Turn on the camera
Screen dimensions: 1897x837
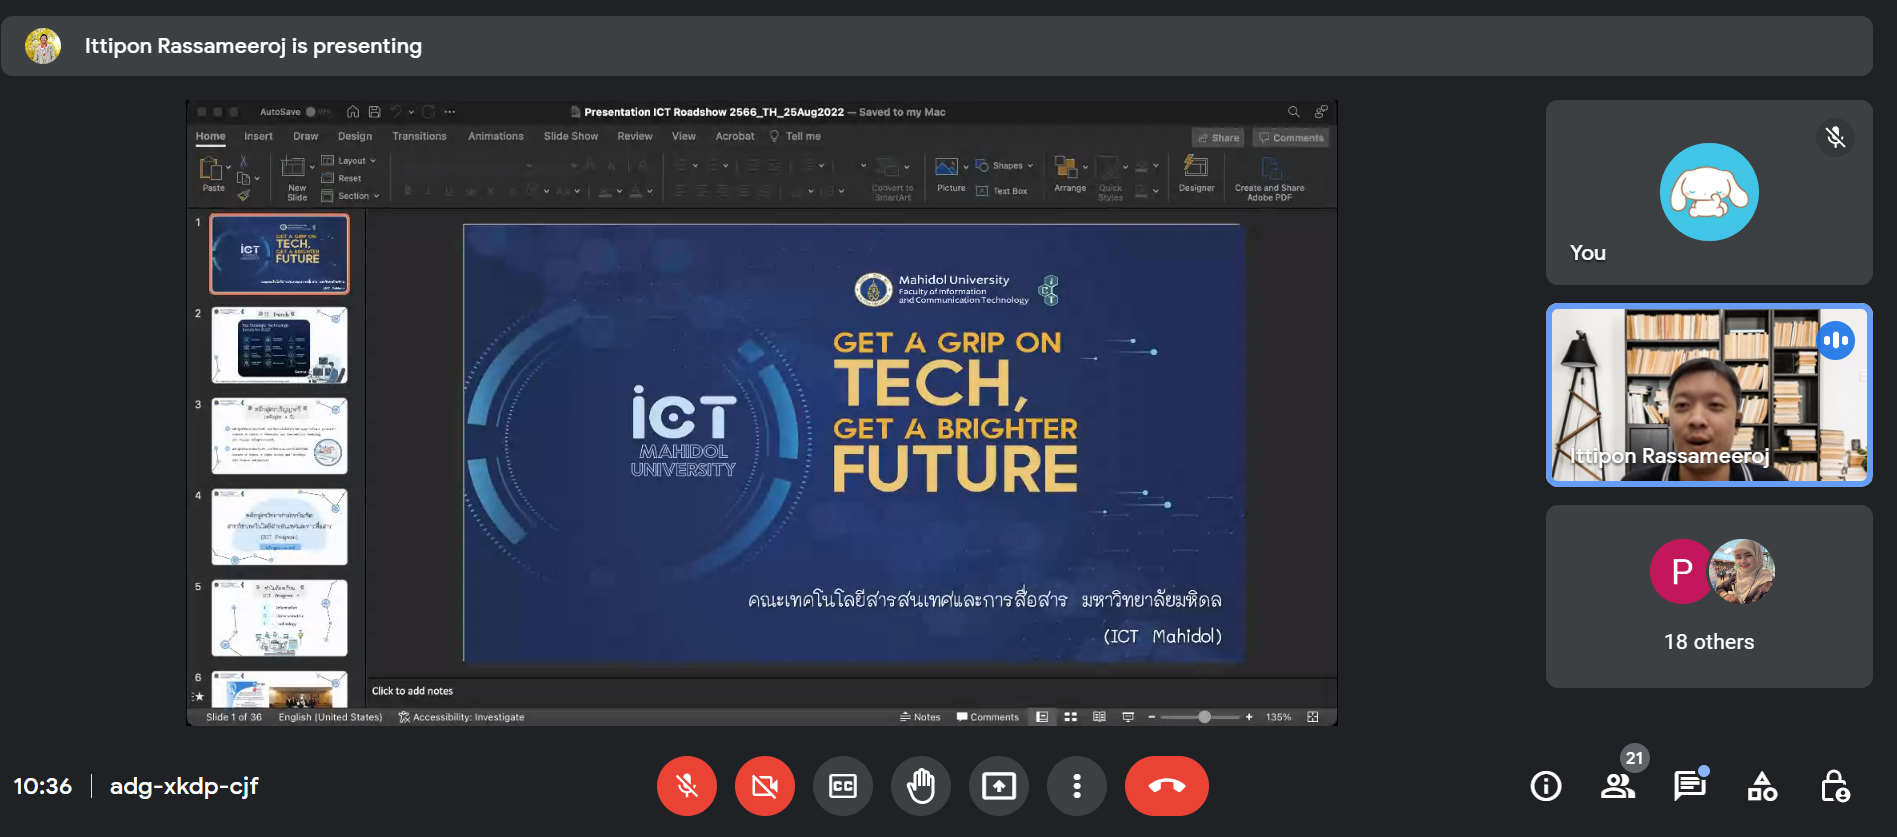pyautogui.click(x=764, y=786)
